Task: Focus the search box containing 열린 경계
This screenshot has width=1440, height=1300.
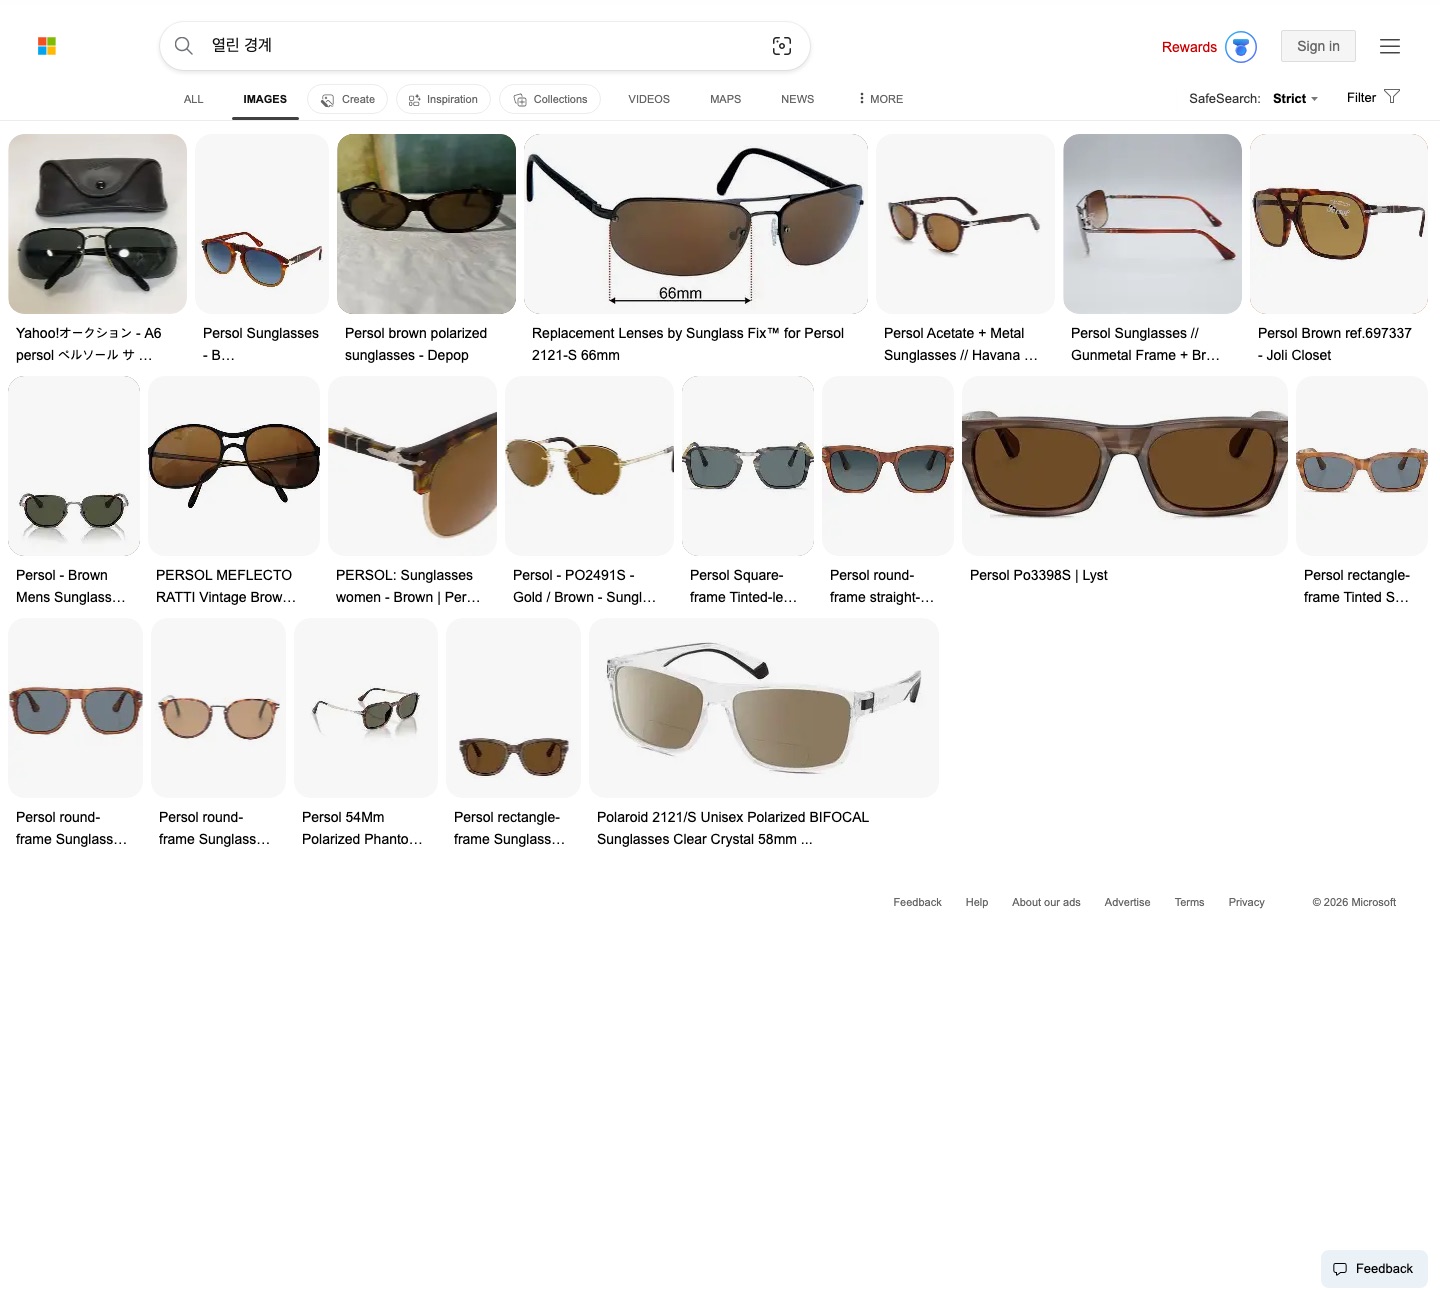Action: click(x=485, y=46)
